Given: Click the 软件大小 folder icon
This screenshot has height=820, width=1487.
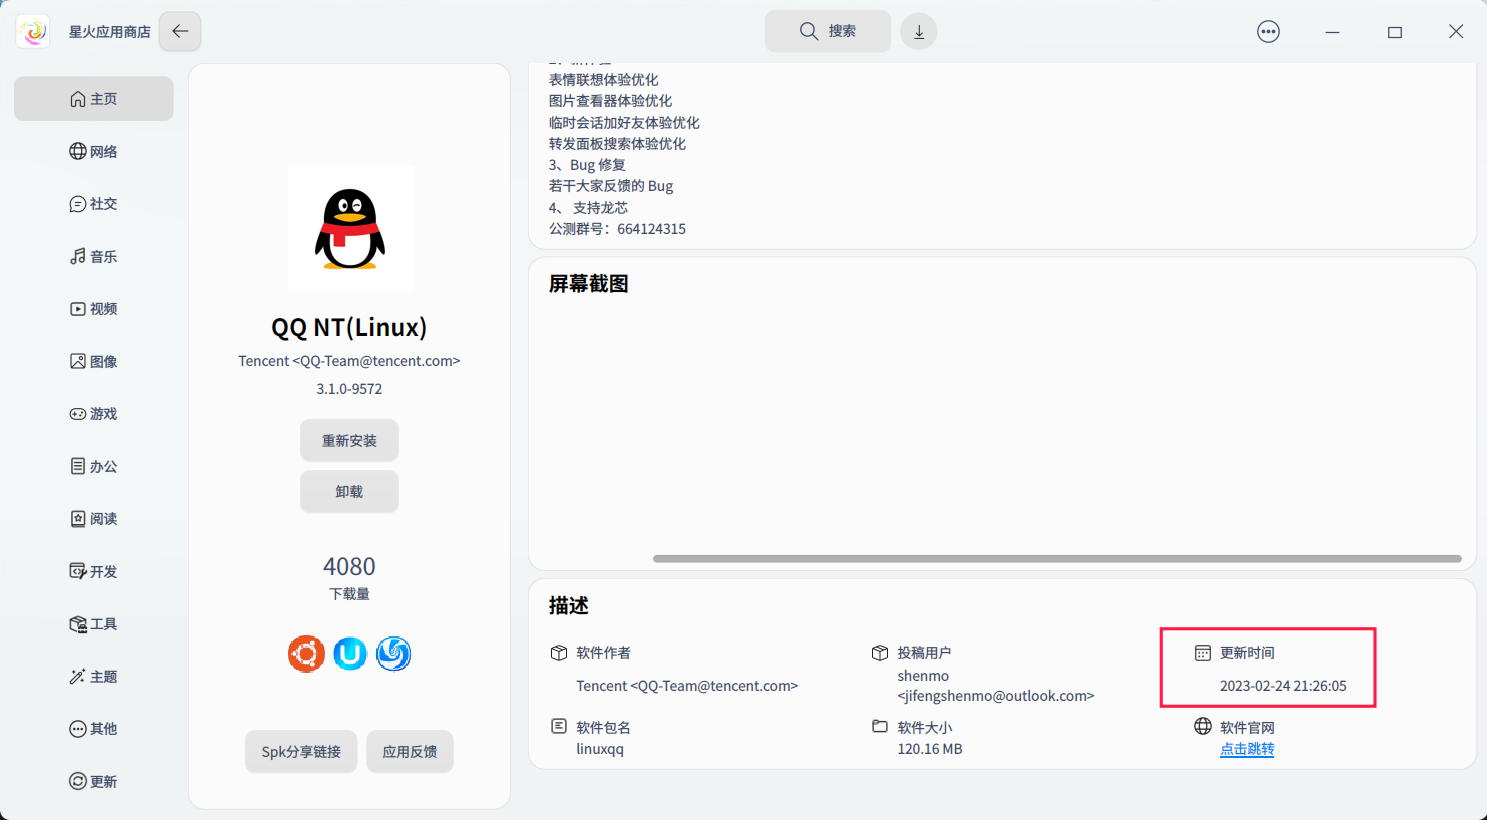Looking at the screenshot, I should [880, 726].
